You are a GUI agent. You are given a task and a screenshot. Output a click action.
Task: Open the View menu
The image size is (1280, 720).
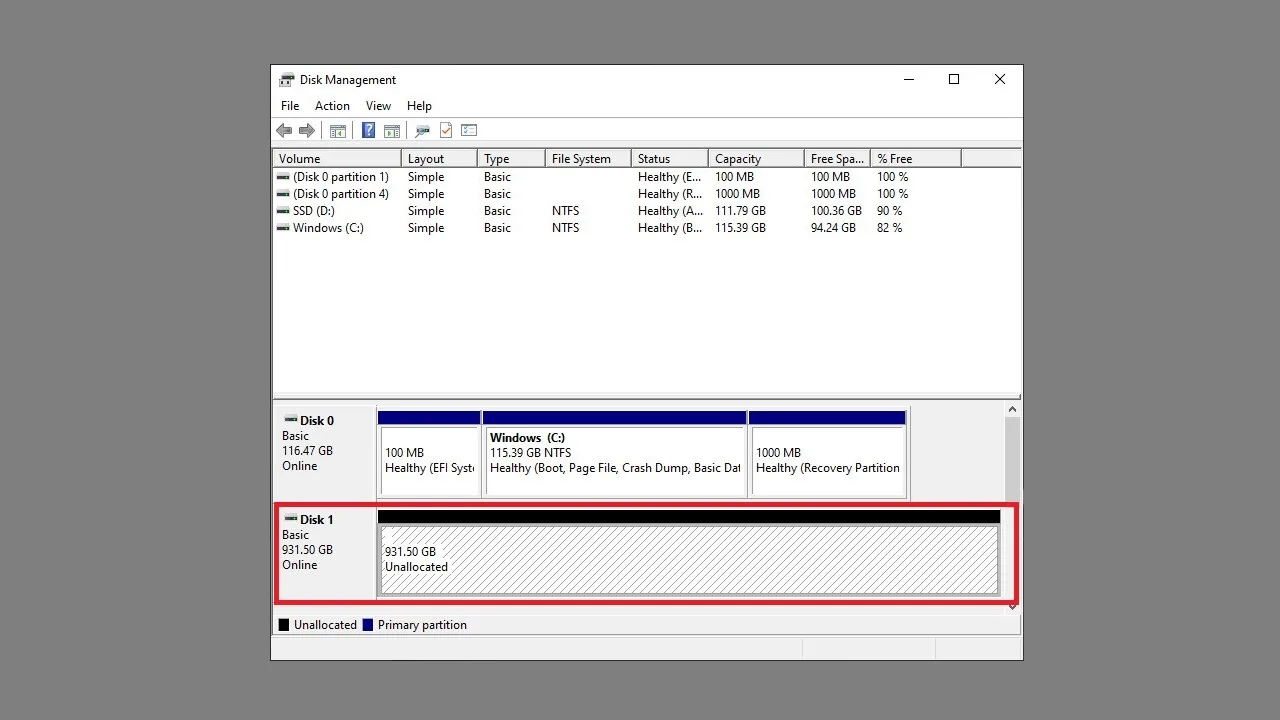point(378,106)
